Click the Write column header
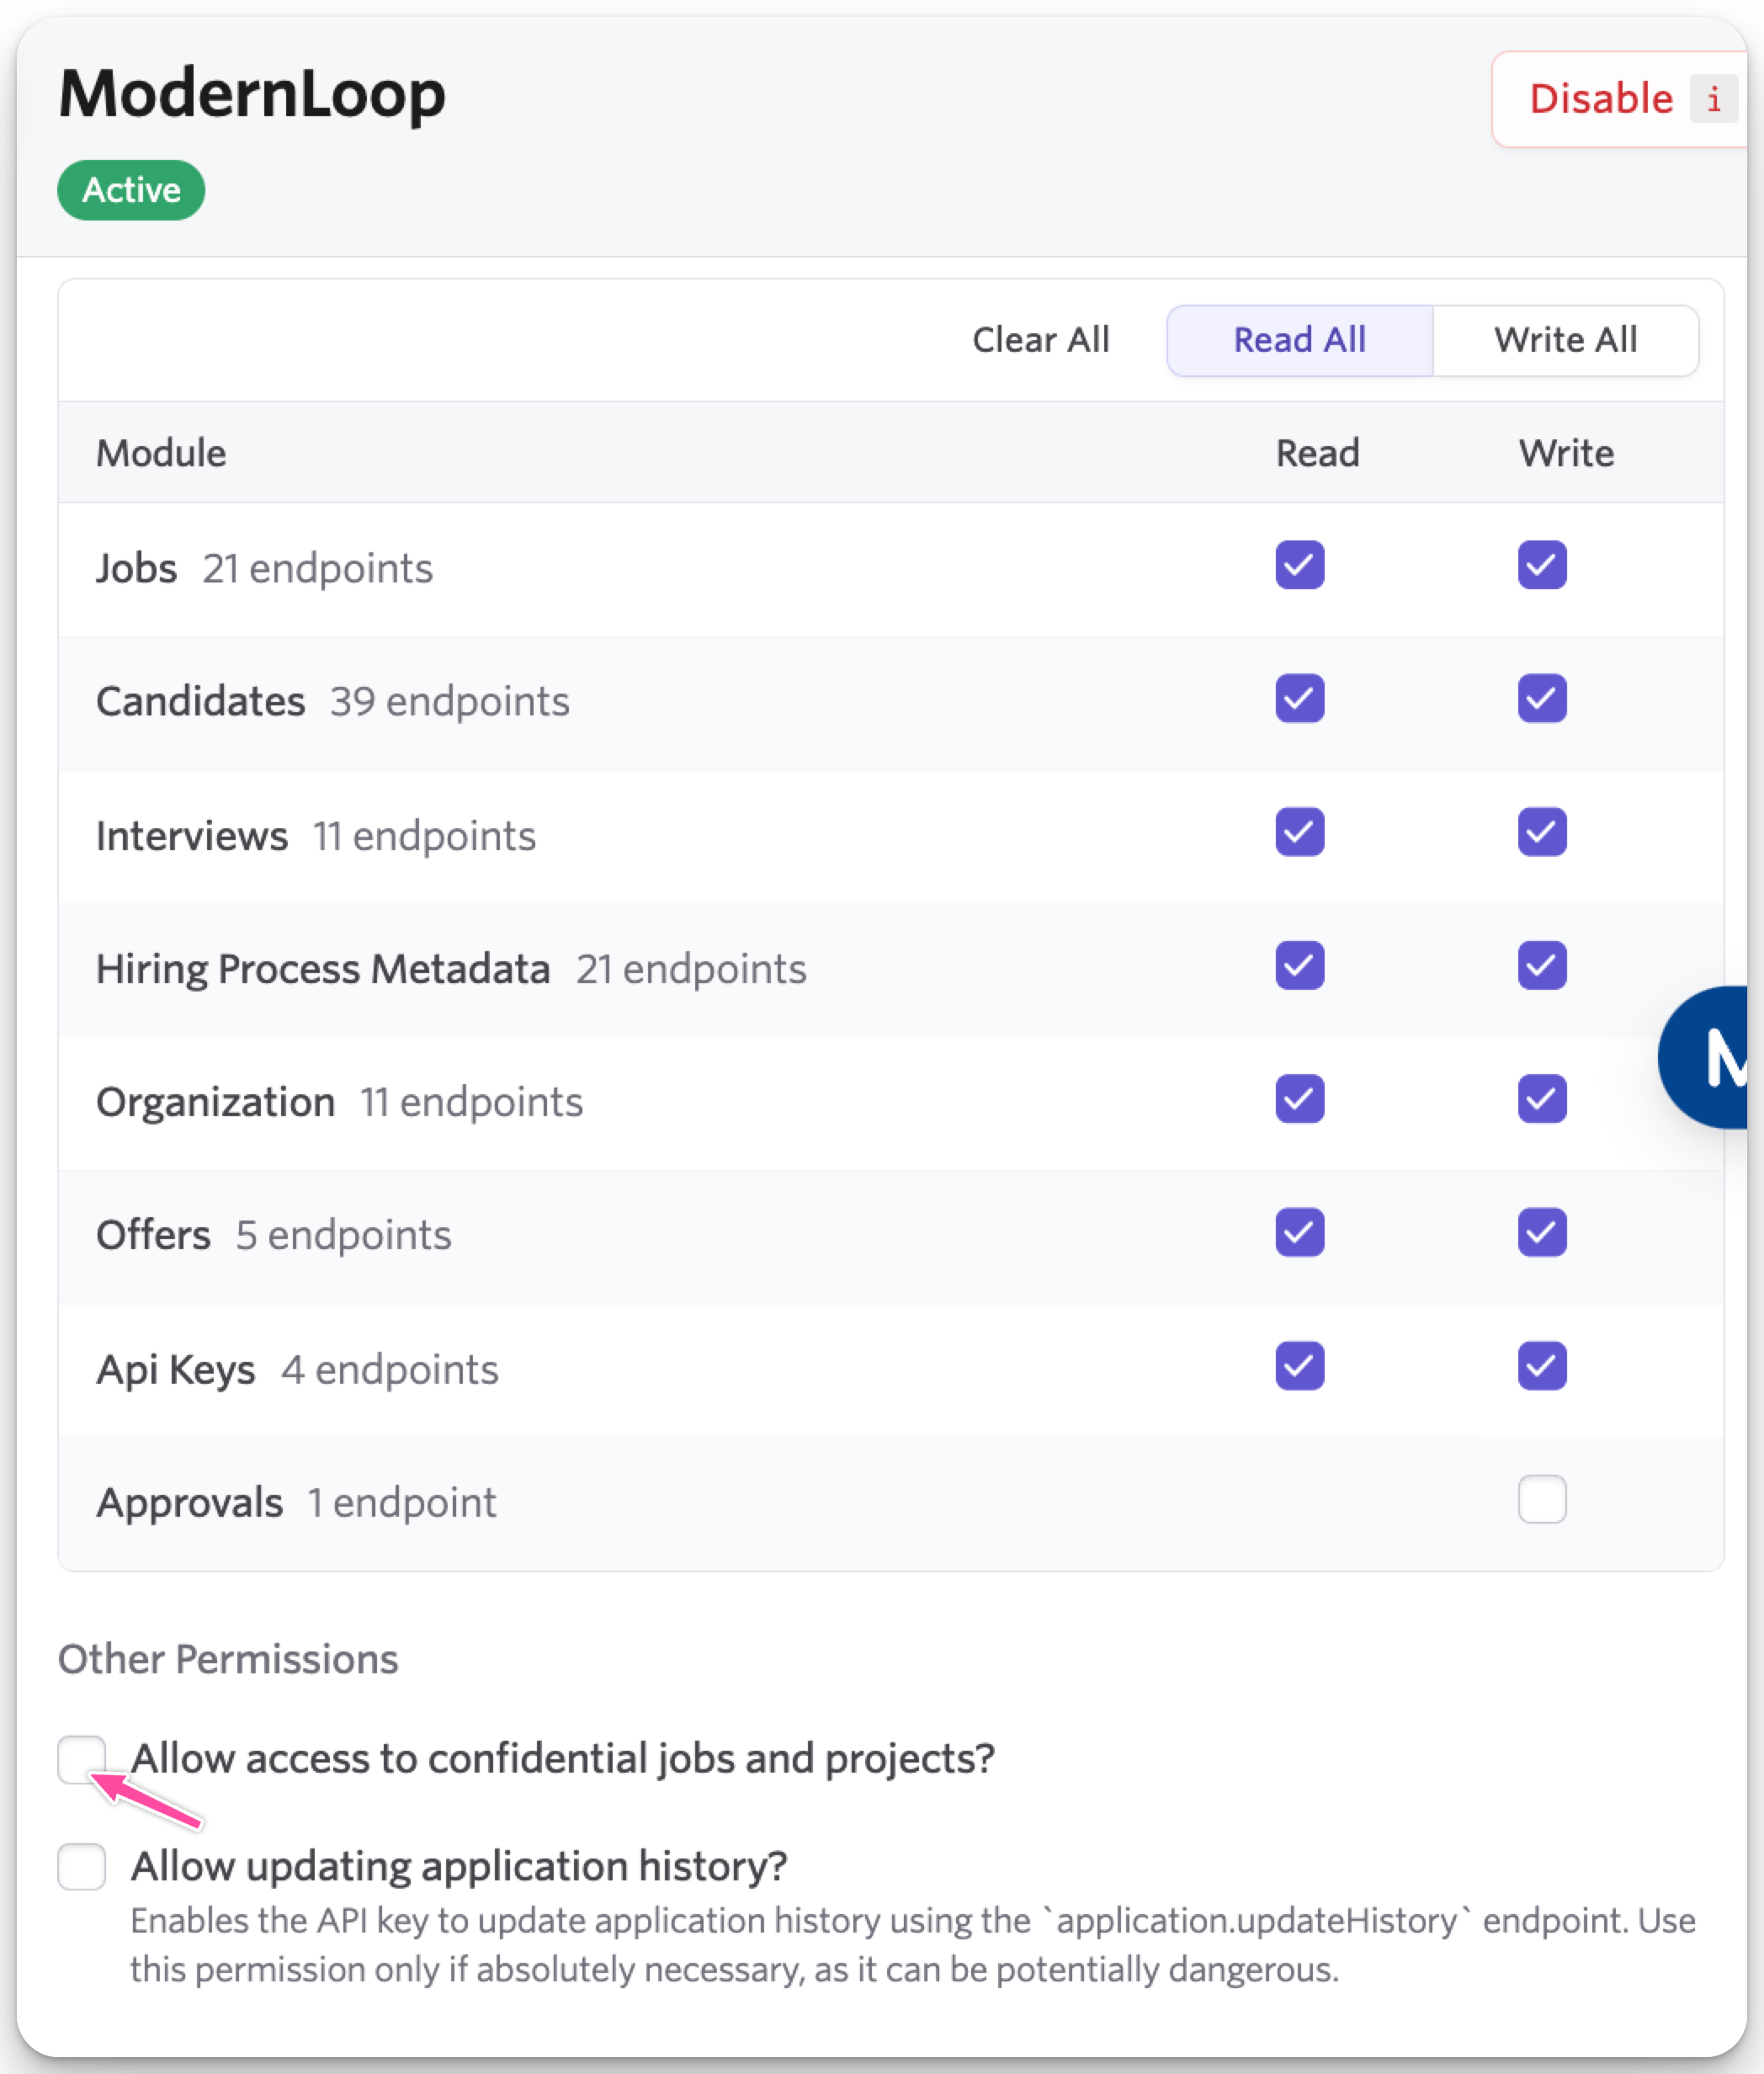 1566,453
